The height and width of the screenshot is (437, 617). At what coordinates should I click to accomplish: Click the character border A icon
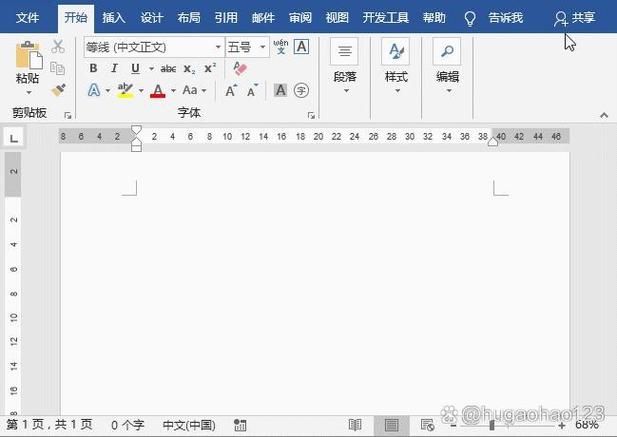301,47
